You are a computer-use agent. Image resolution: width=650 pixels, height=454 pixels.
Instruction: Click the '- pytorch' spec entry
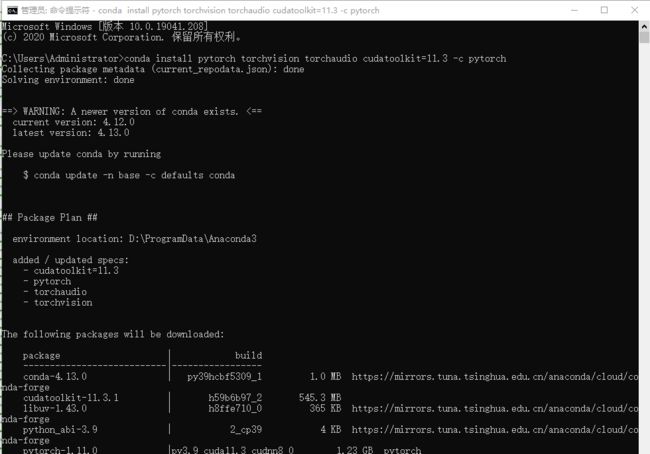(47, 282)
